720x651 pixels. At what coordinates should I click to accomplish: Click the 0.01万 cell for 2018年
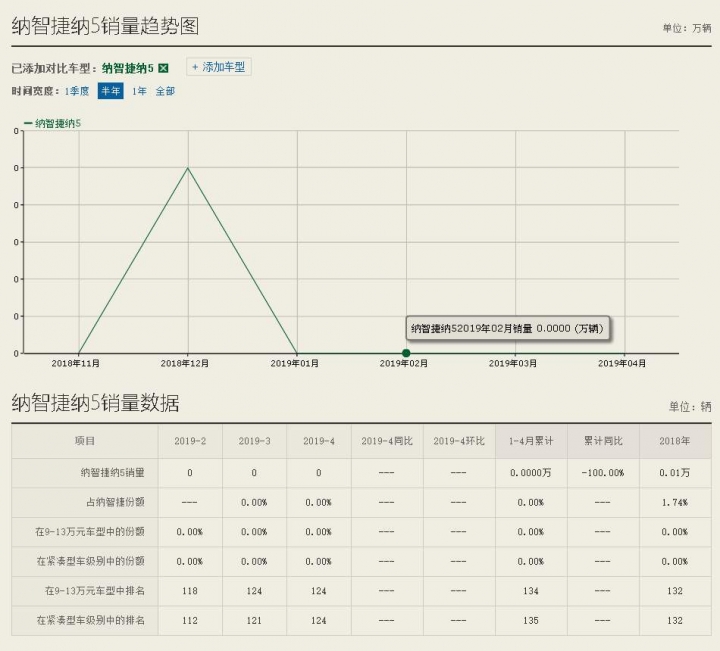click(675, 472)
